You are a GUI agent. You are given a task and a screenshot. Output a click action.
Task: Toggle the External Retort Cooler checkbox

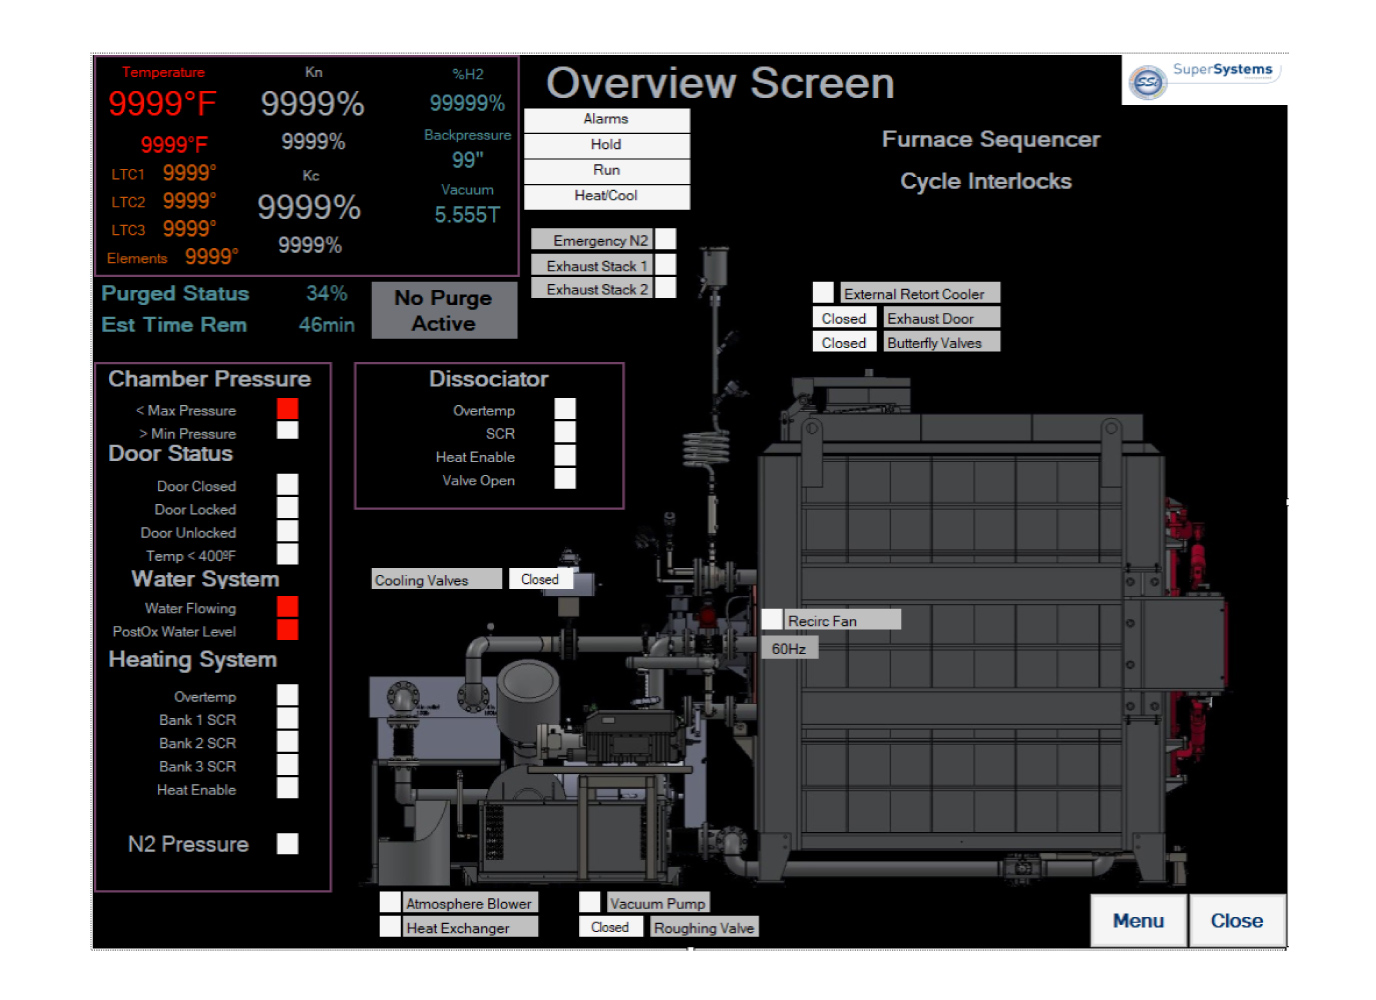(x=823, y=292)
